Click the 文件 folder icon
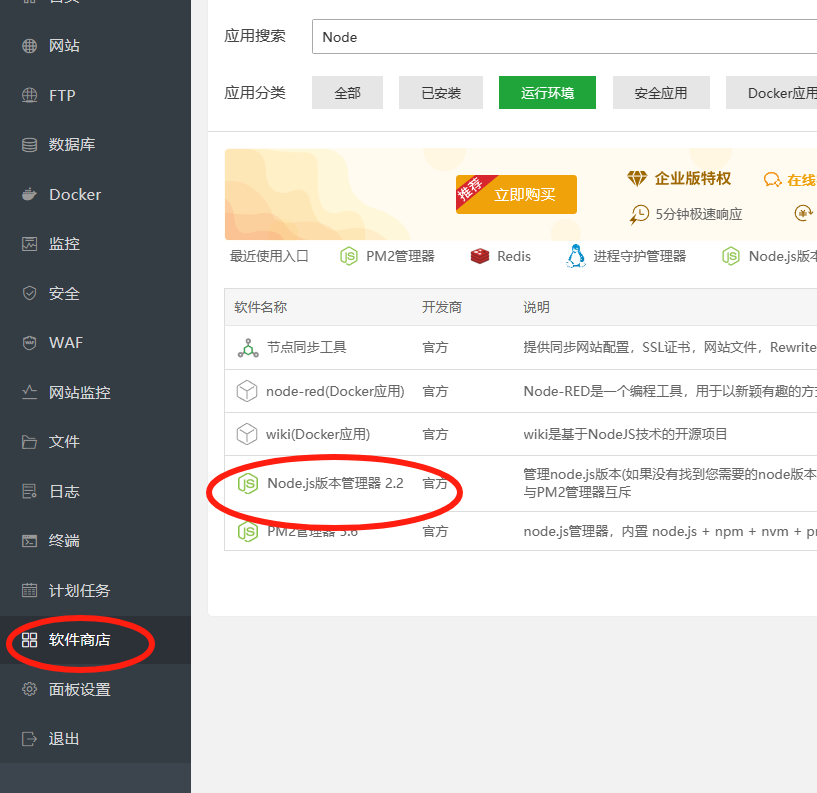The width and height of the screenshot is (817, 793). (30, 442)
